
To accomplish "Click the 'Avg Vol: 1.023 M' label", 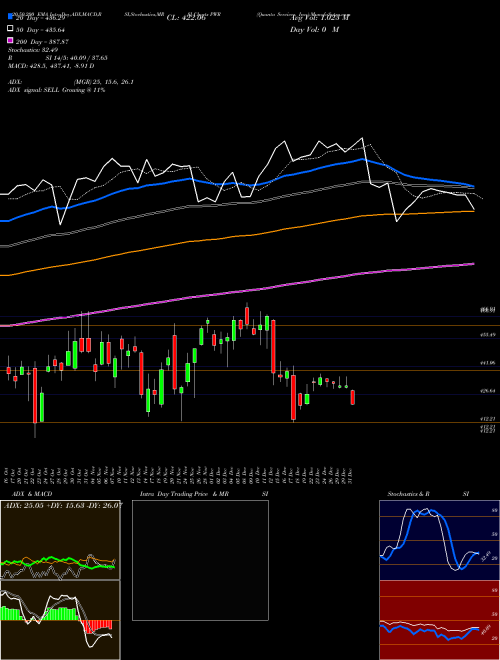I will coord(319,18).
